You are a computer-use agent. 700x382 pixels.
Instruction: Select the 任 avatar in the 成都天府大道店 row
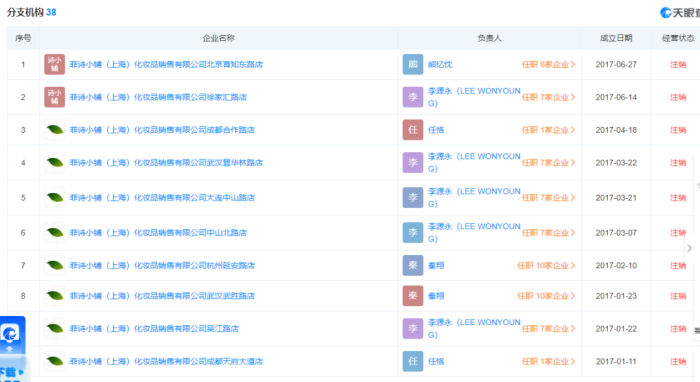413,361
